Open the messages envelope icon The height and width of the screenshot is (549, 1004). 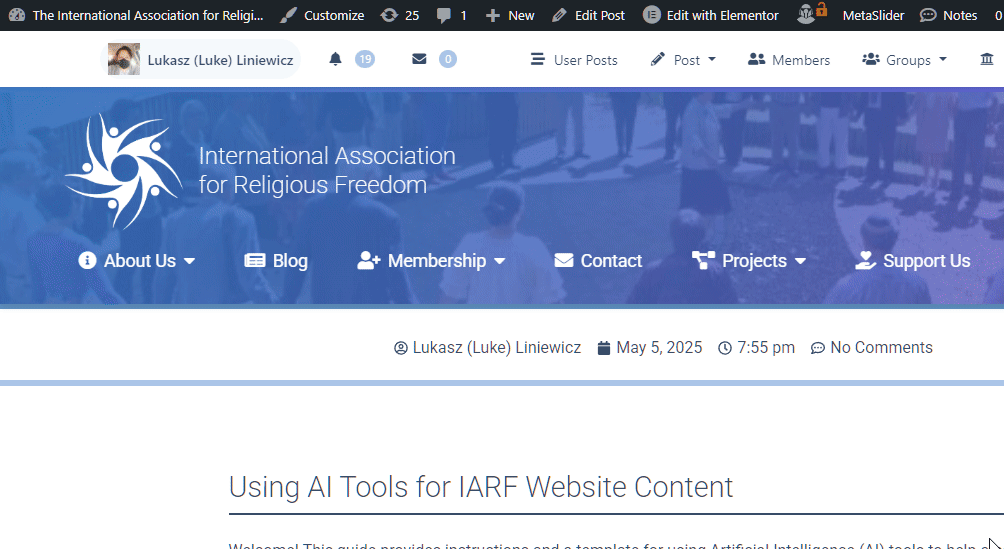click(x=419, y=60)
